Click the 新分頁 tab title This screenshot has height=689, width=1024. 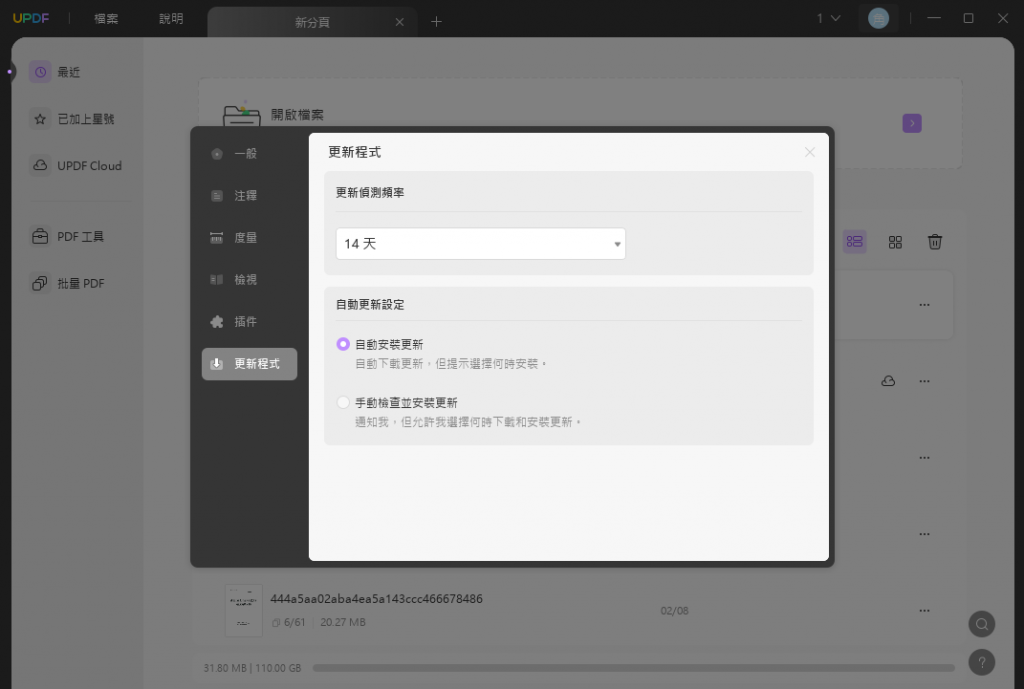coord(312,22)
